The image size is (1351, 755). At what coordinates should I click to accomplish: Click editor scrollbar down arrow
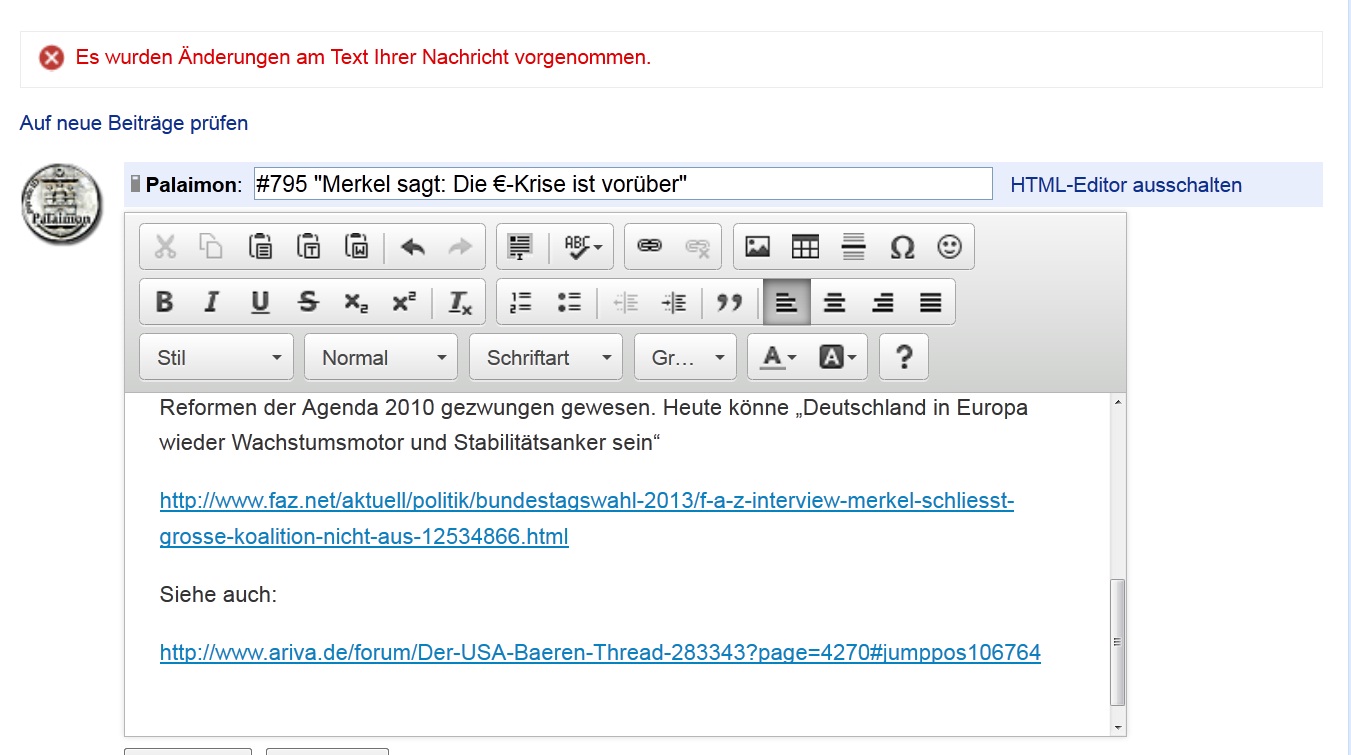click(1118, 728)
